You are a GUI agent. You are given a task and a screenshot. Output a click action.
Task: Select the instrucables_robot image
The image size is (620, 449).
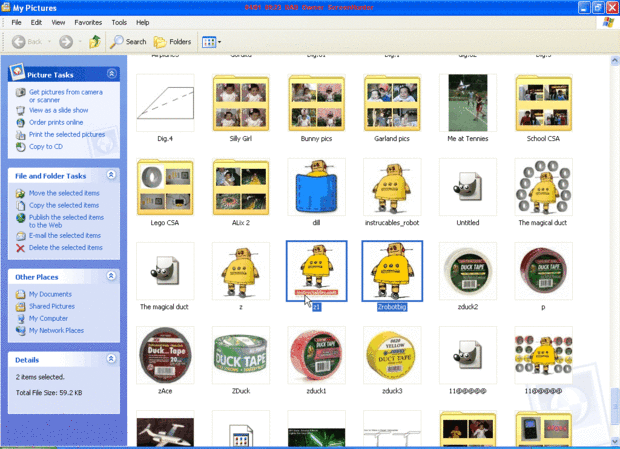[x=392, y=187]
